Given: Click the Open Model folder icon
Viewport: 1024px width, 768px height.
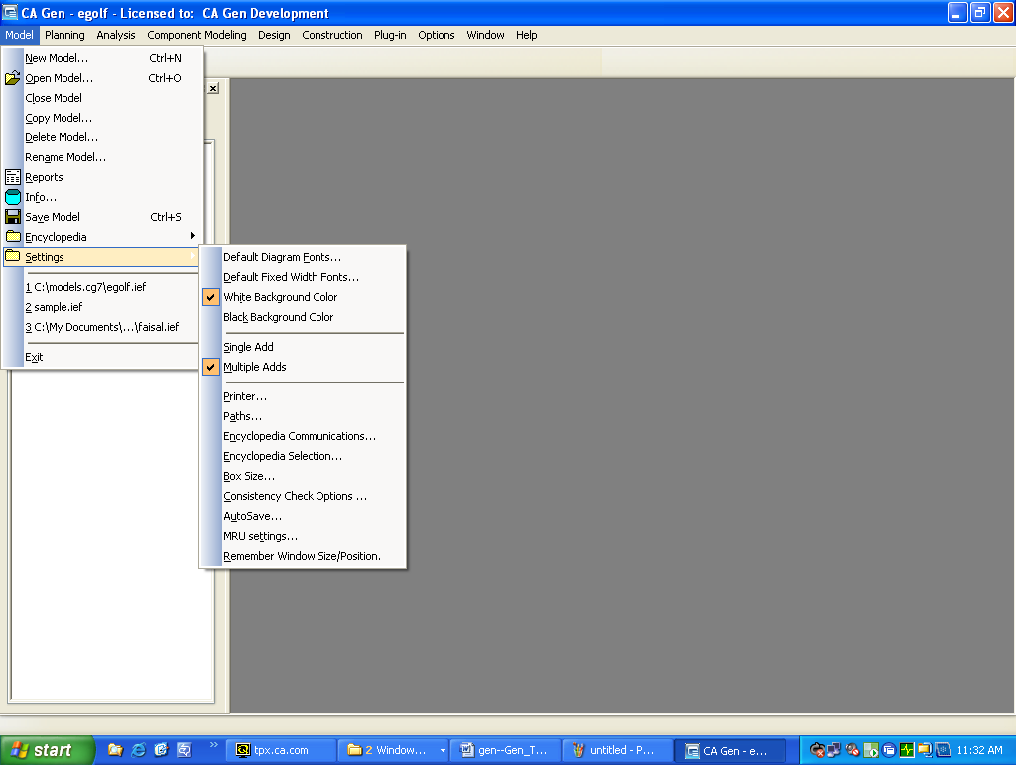Looking at the screenshot, I should (13, 78).
